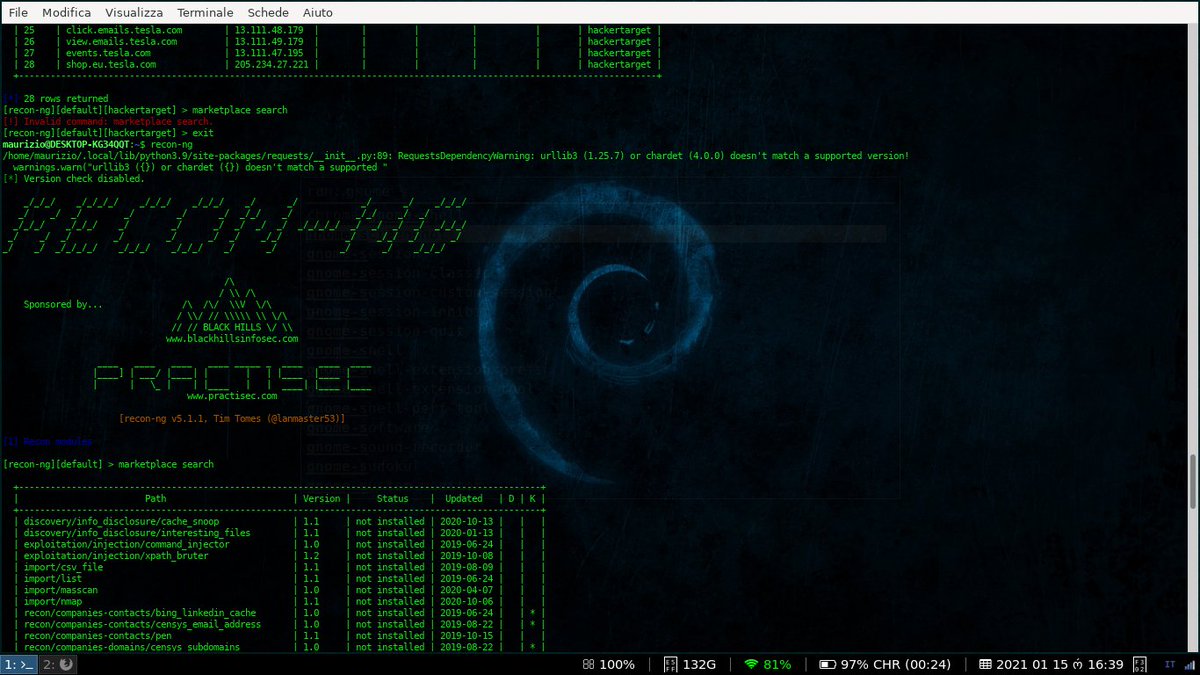Image resolution: width=1200 pixels, height=675 pixels.
Task: Click the signal bars tray icon
Action: click(1191, 665)
